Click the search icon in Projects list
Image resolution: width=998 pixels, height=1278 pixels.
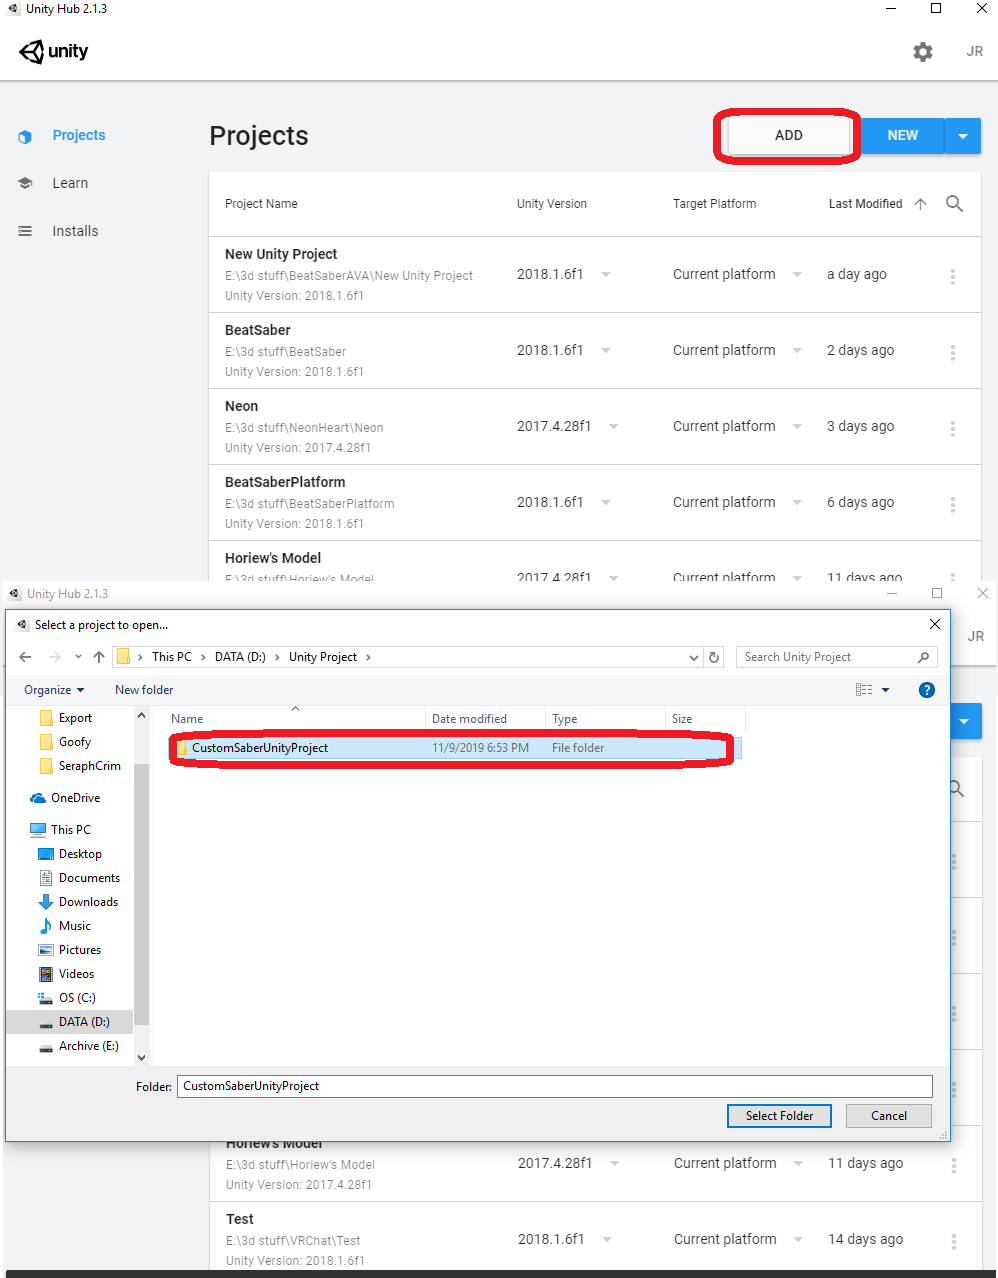pyautogui.click(x=954, y=204)
